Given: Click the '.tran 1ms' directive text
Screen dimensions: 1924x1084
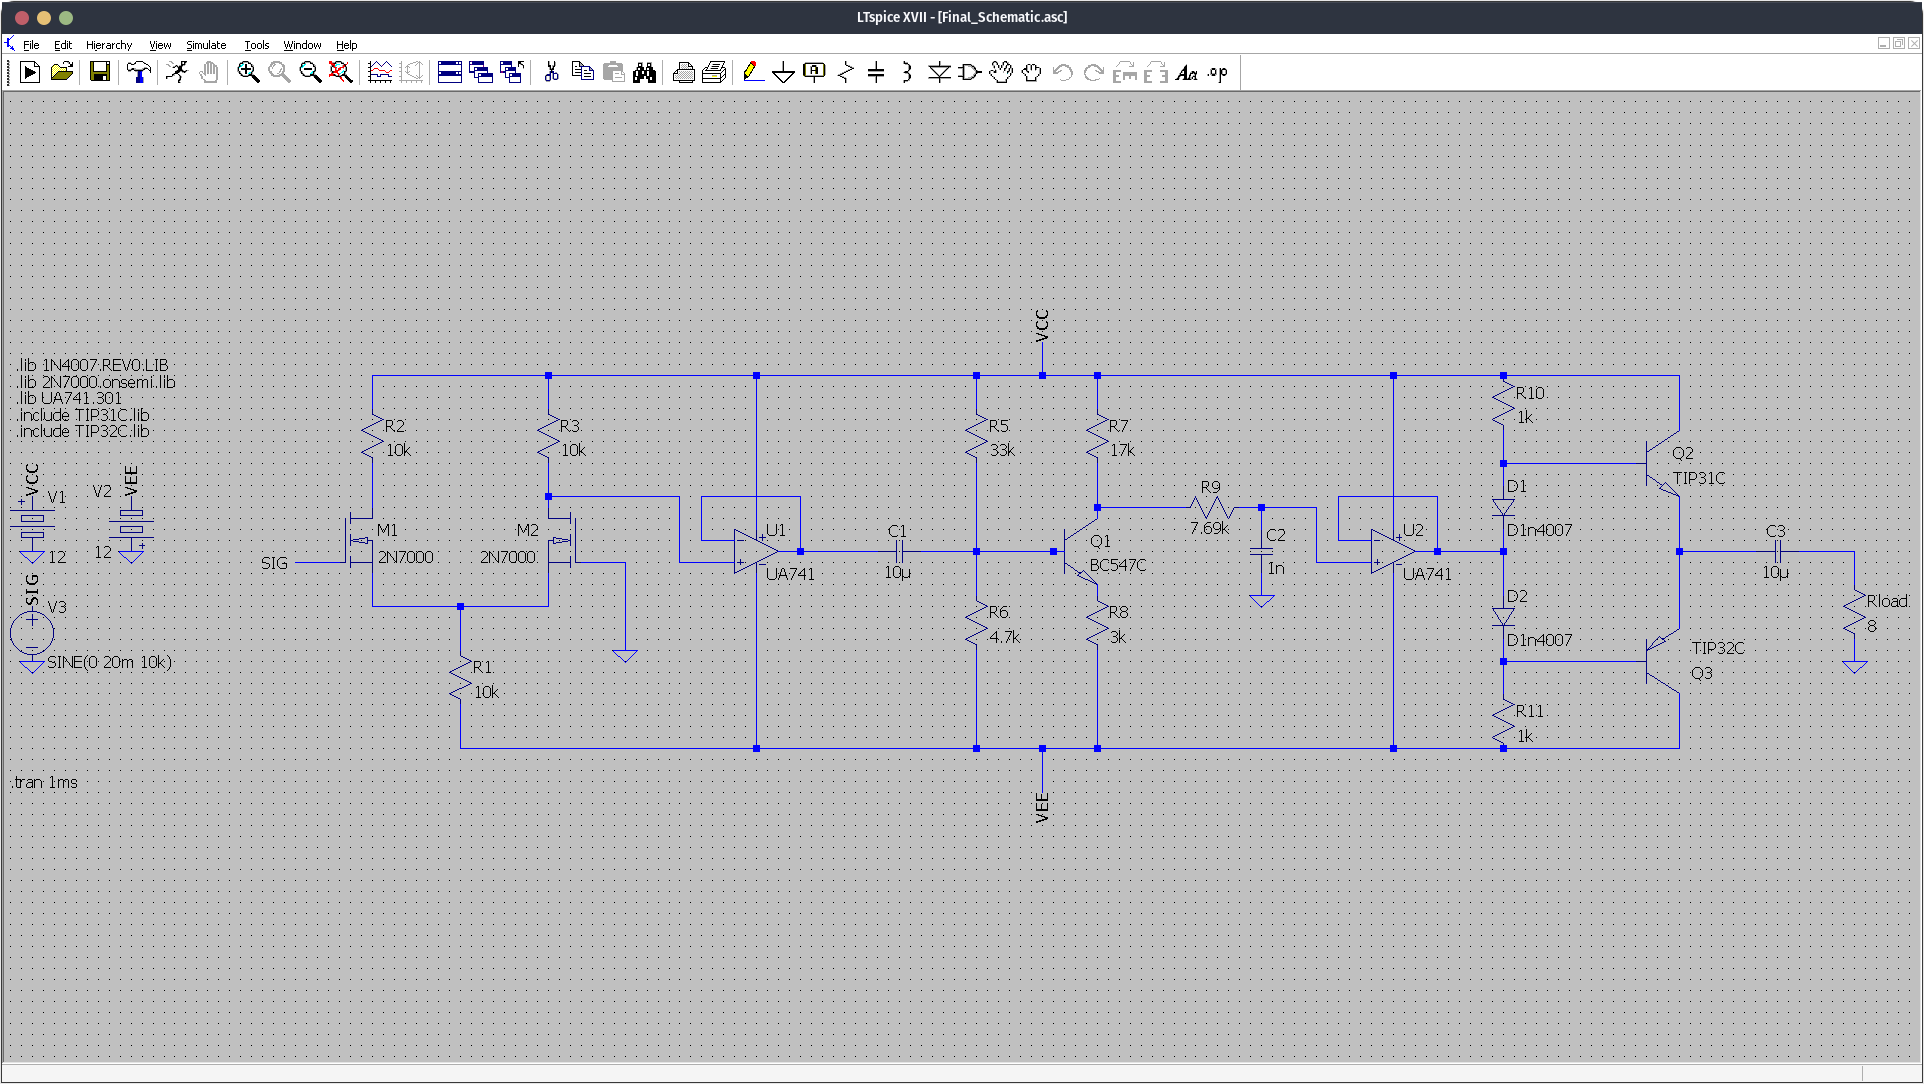Looking at the screenshot, I should coord(46,782).
